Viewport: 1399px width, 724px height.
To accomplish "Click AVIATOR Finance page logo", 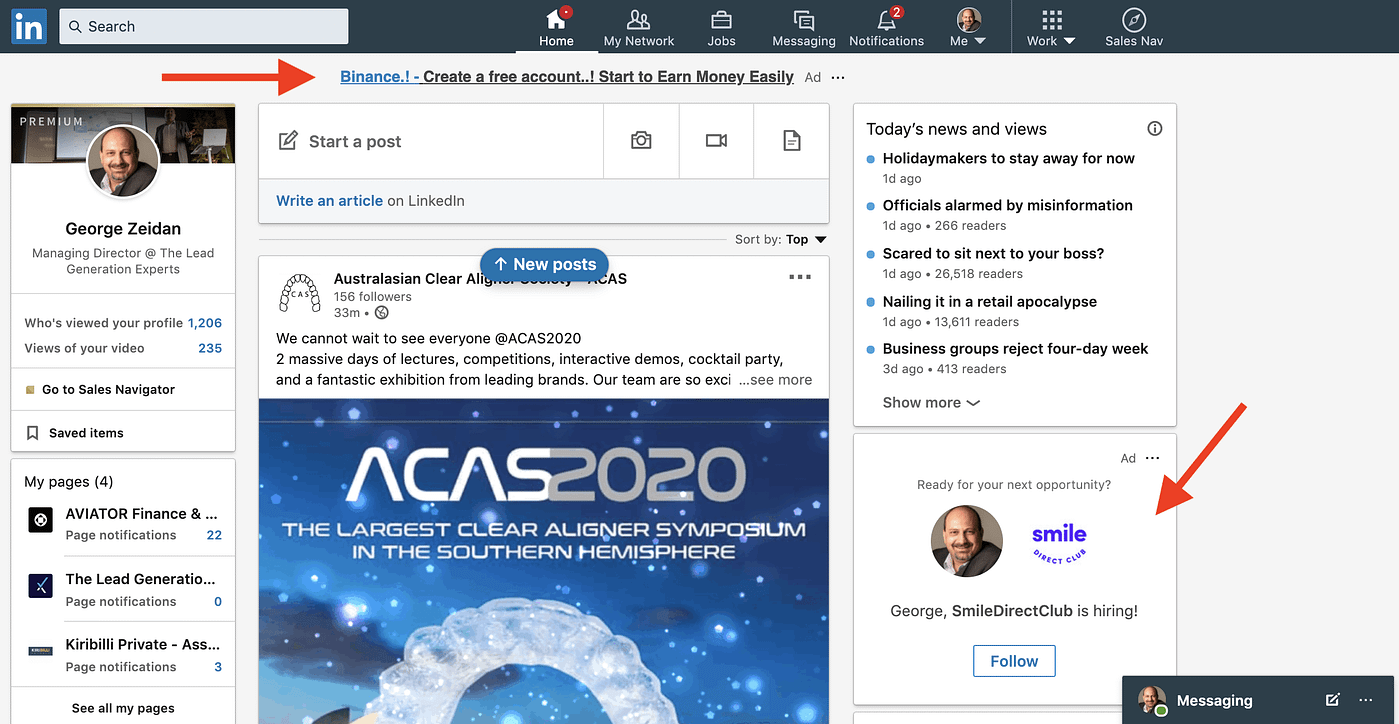I will pos(40,520).
